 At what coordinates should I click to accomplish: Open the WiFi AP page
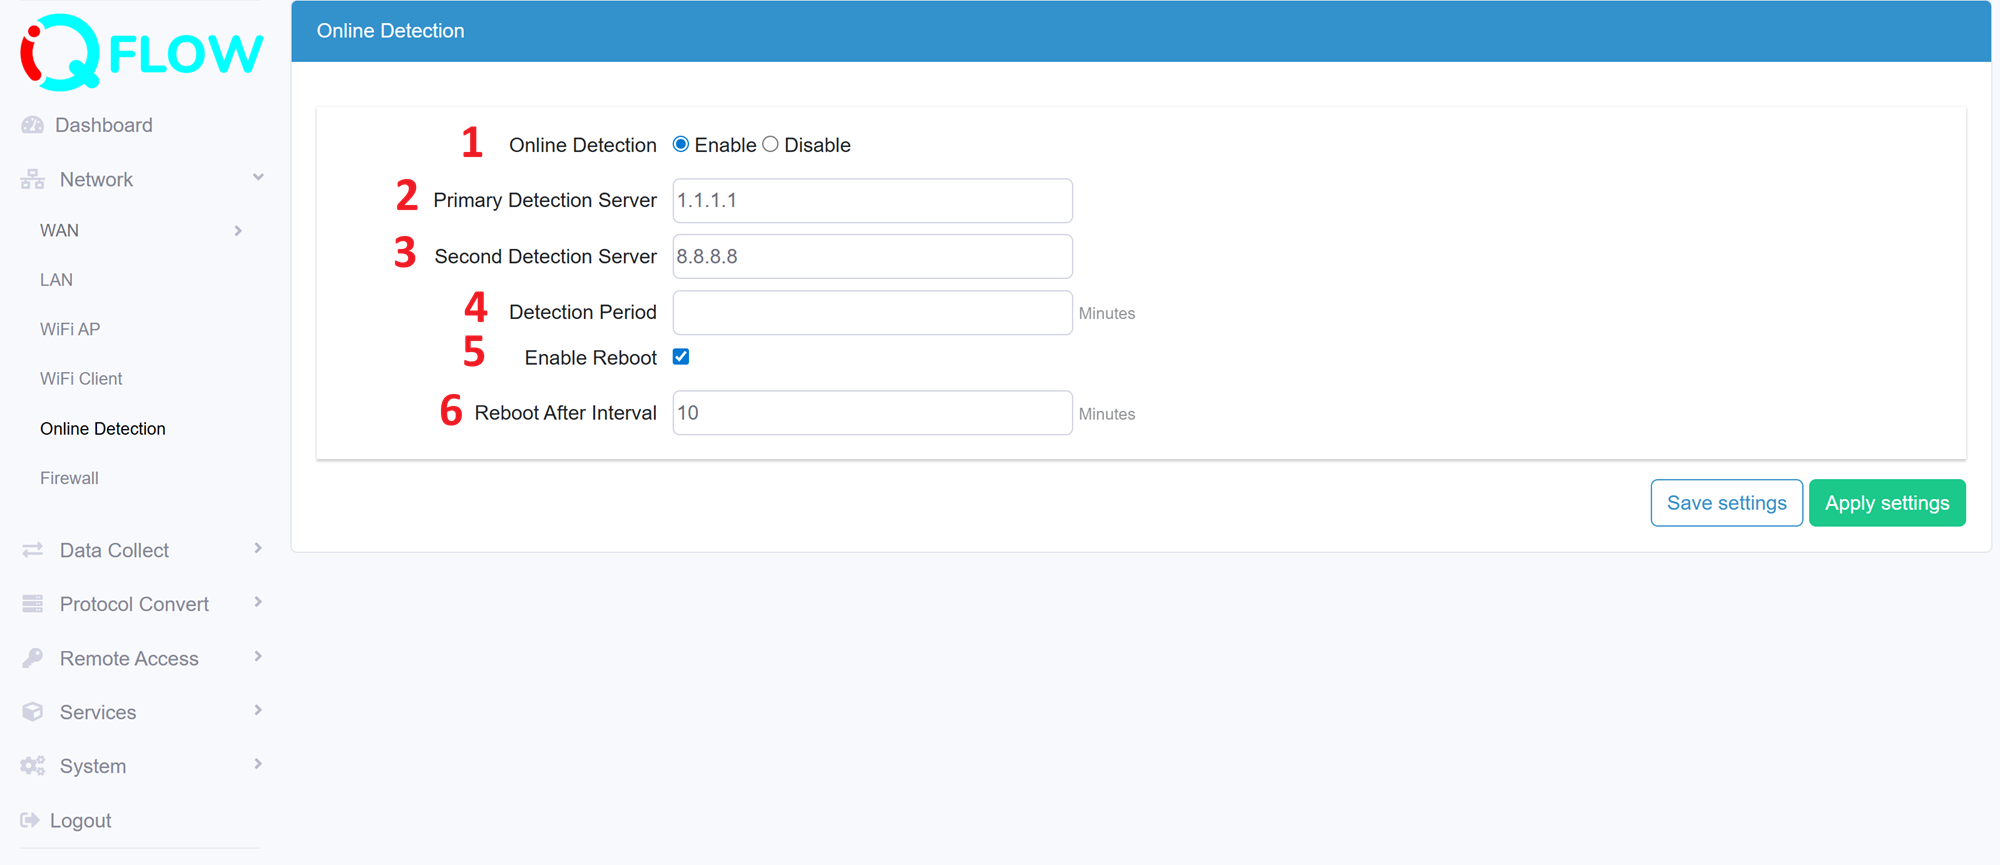[70, 329]
